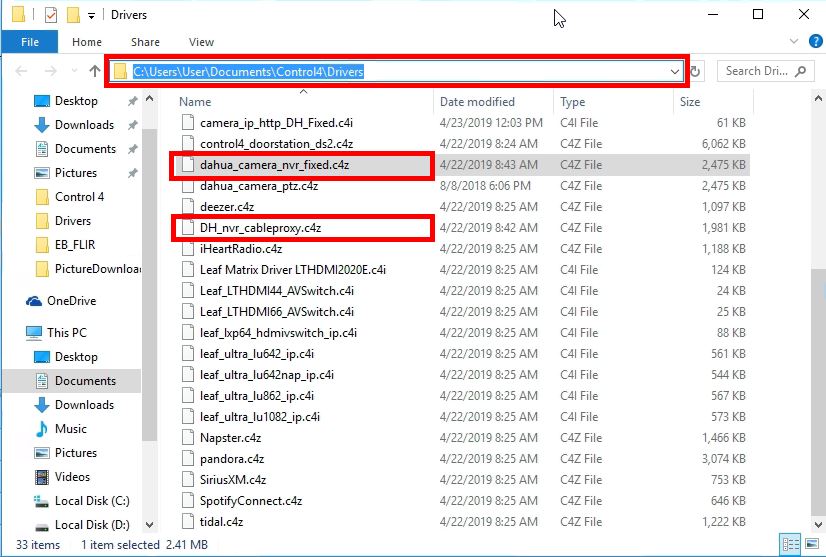
Task: Click the address bar path field
Action: tap(396, 71)
